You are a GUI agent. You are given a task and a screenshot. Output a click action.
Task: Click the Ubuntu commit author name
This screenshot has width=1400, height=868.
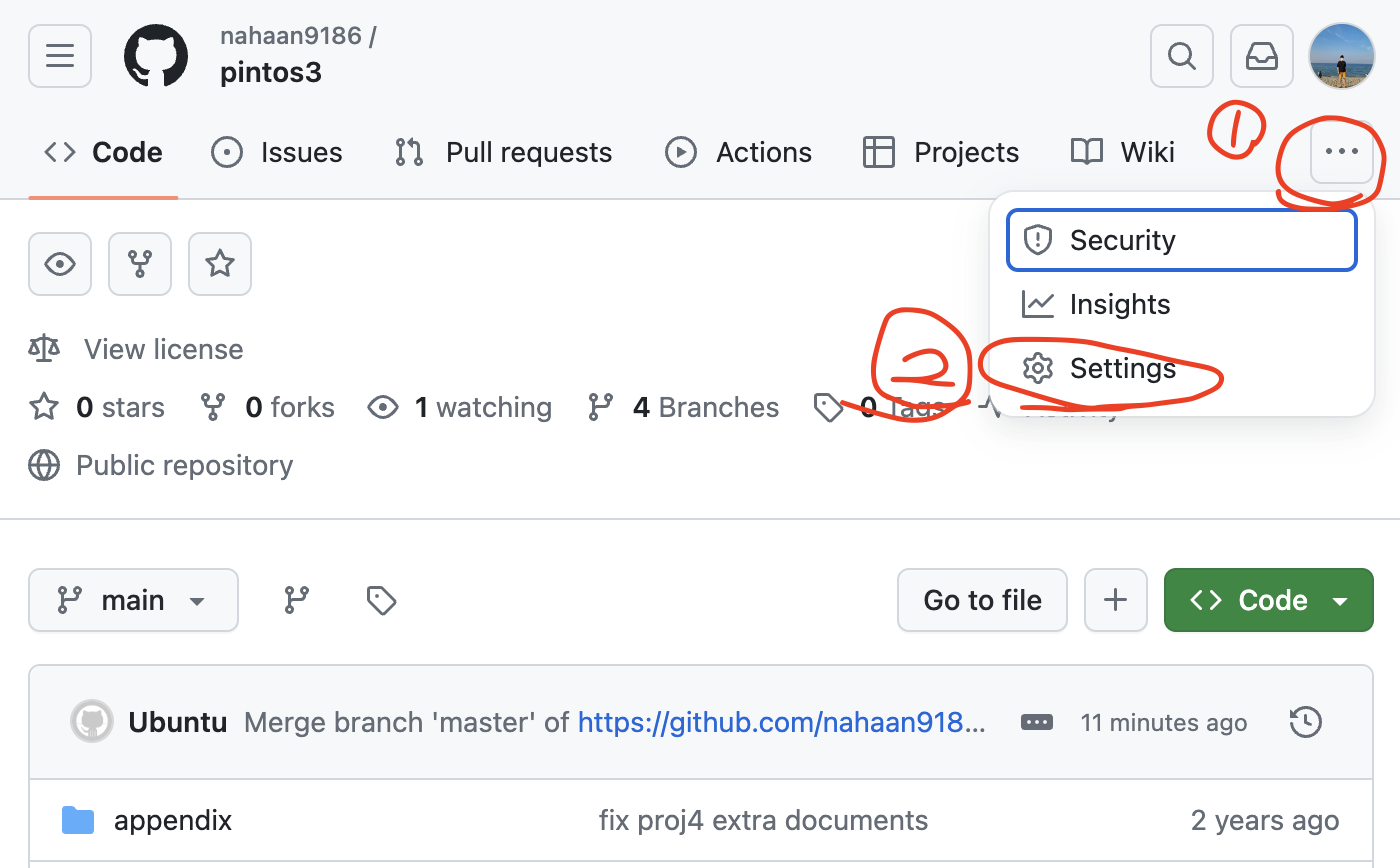coord(178,722)
